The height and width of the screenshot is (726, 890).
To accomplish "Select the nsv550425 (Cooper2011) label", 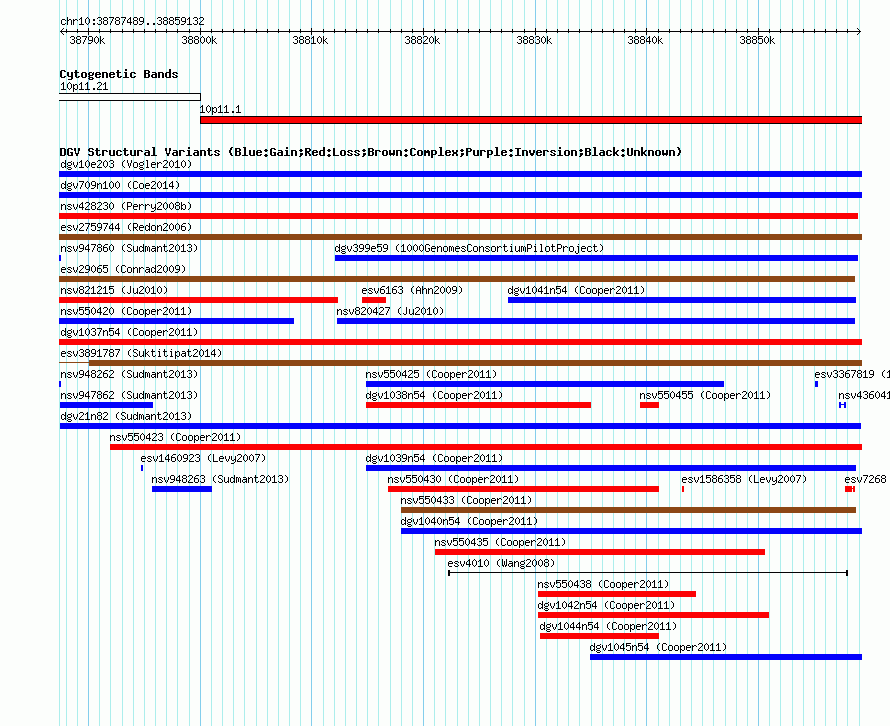I will point(431,374).
